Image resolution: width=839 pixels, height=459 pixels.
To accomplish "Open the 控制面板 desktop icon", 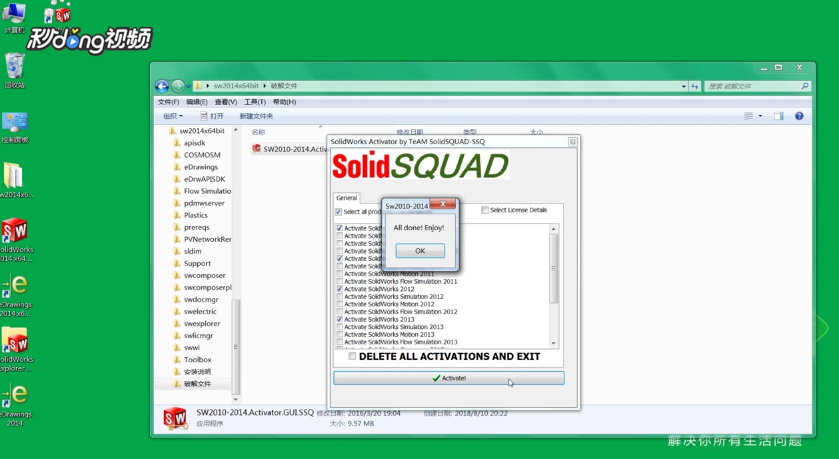I will pos(14,127).
